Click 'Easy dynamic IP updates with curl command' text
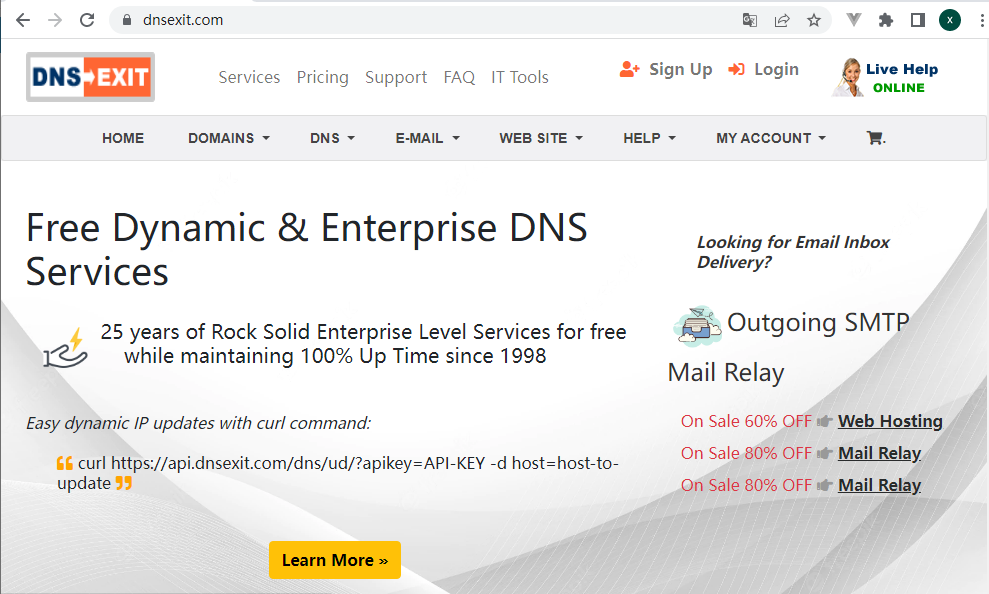 pos(198,423)
